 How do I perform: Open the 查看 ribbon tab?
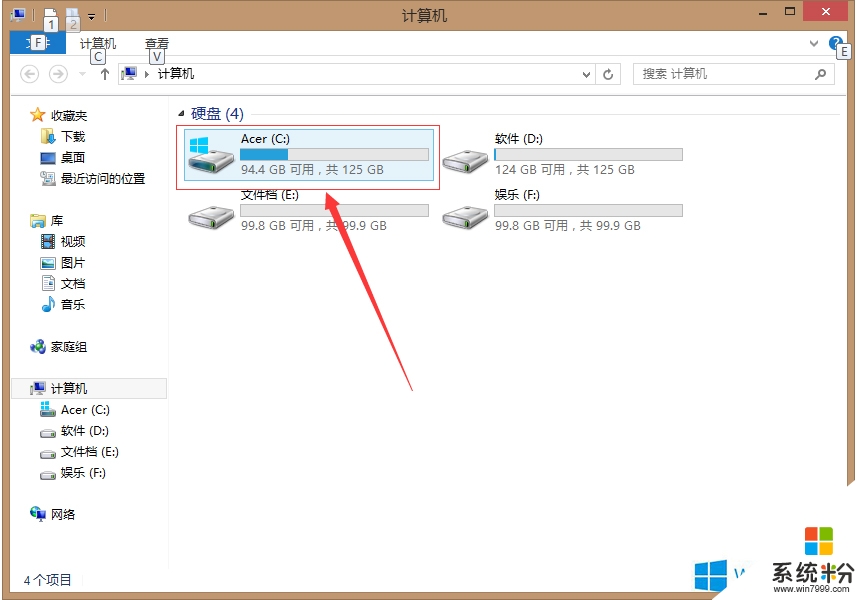tap(157, 44)
